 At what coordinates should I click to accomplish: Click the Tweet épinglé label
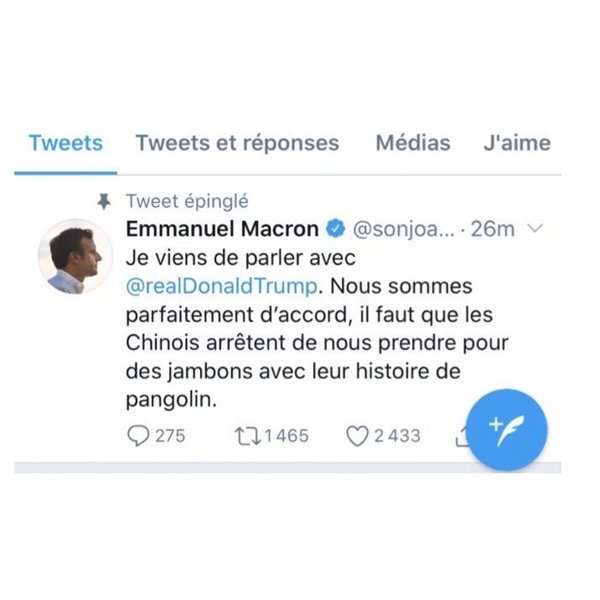point(187,202)
